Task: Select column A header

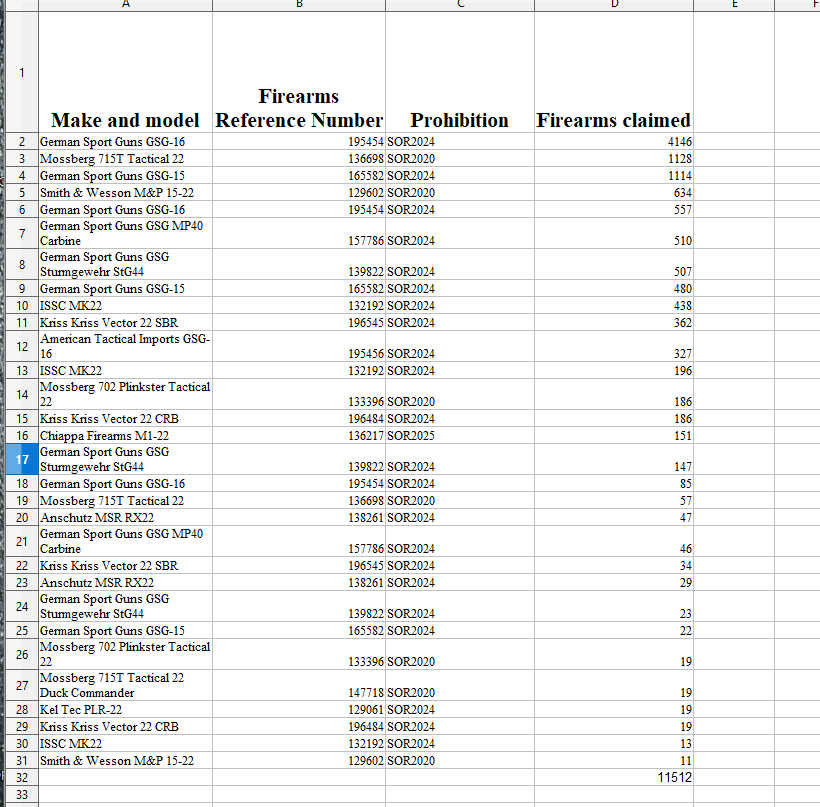Action: (x=126, y=5)
